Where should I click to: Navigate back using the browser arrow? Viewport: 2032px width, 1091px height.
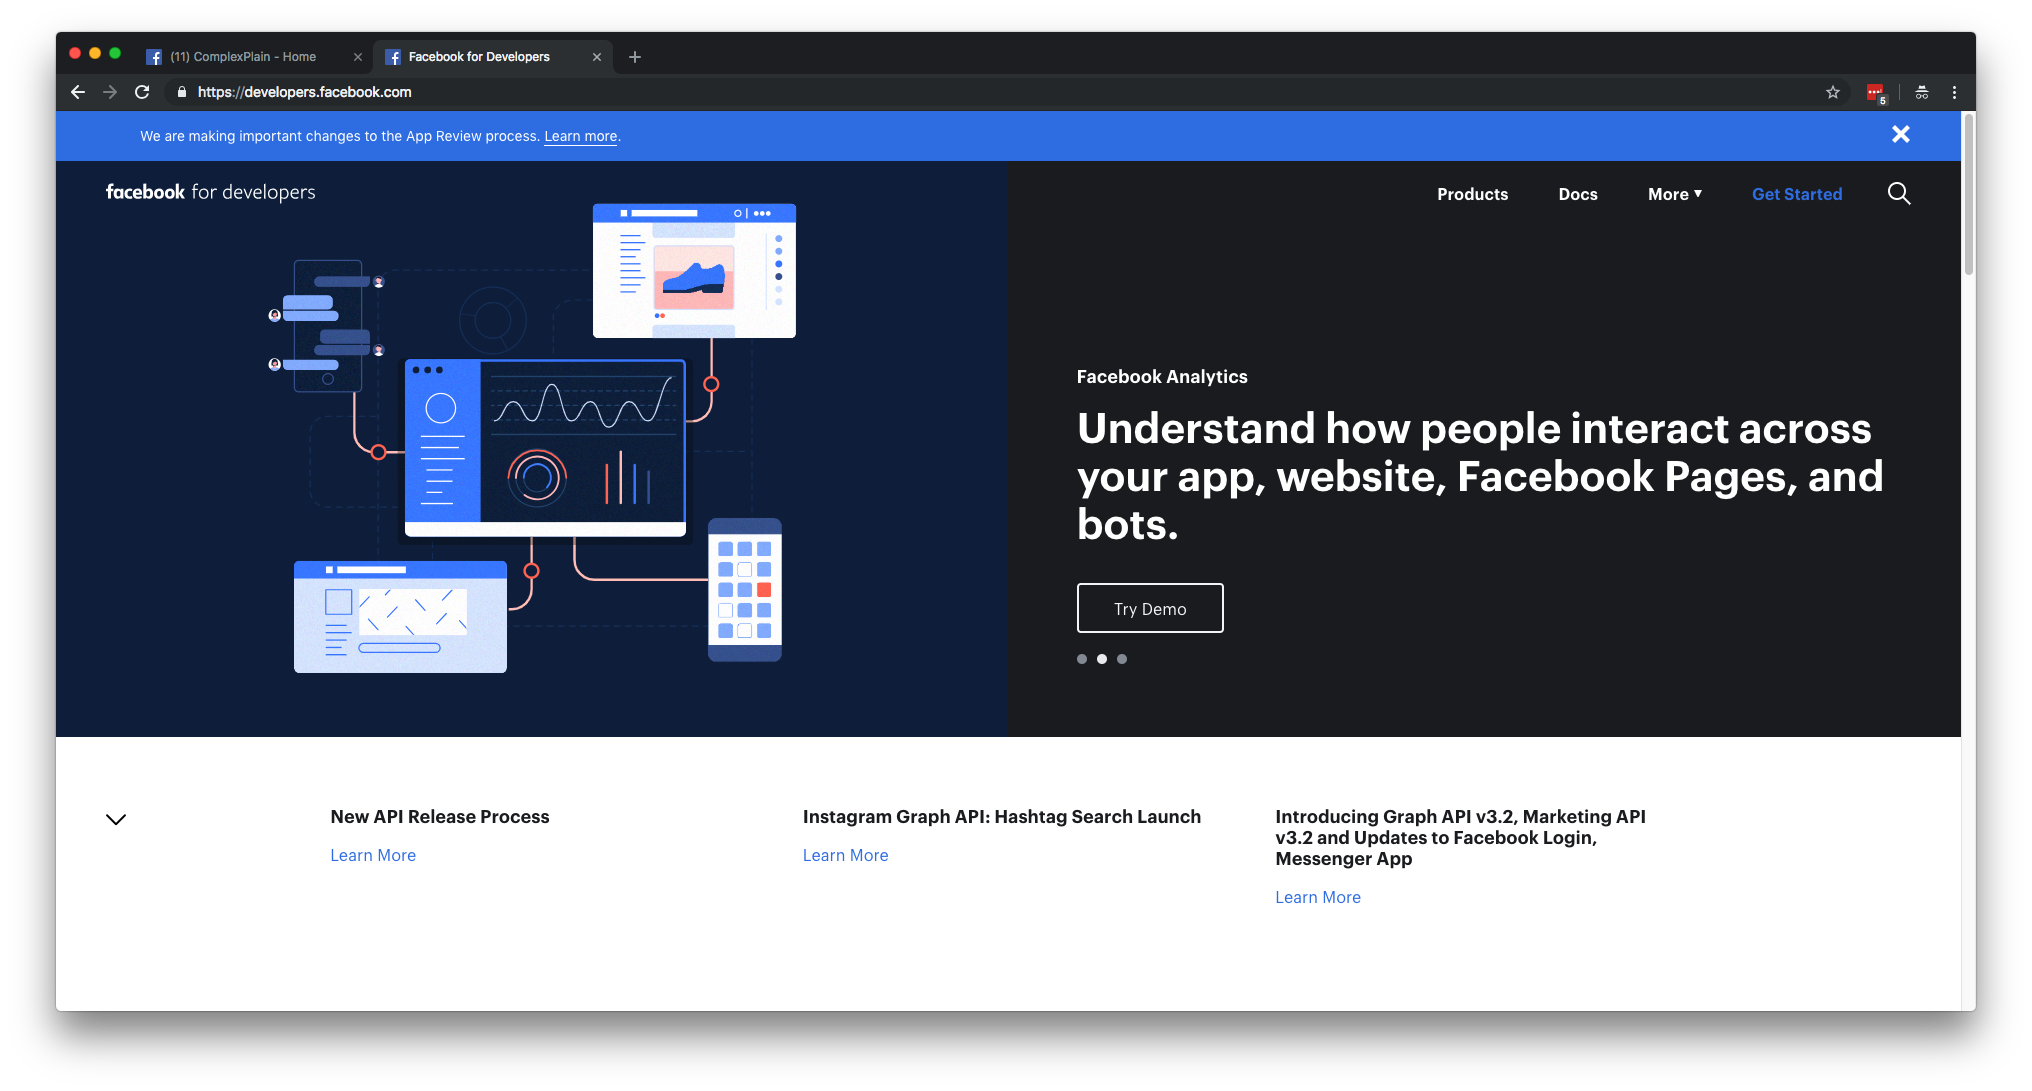pyautogui.click(x=77, y=92)
